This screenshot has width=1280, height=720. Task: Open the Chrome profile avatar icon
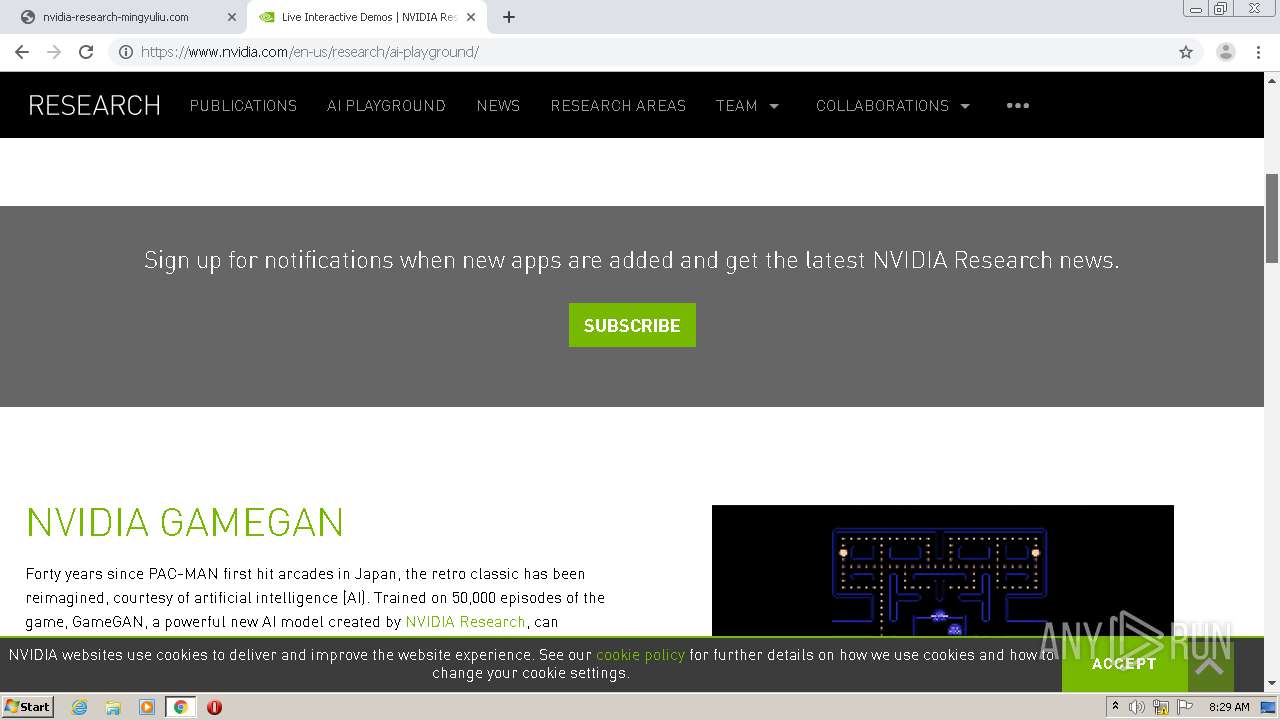click(x=1226, y=52)
